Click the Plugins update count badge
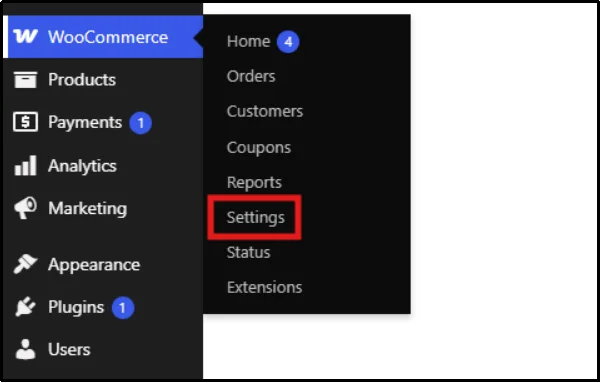Screen dimensions: 601x383 123,307
